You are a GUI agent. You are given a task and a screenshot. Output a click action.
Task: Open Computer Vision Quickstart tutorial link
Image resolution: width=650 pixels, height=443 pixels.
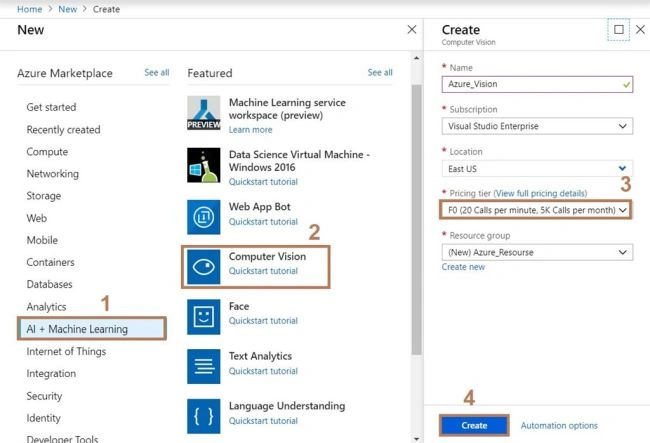[x=263, y=271]
